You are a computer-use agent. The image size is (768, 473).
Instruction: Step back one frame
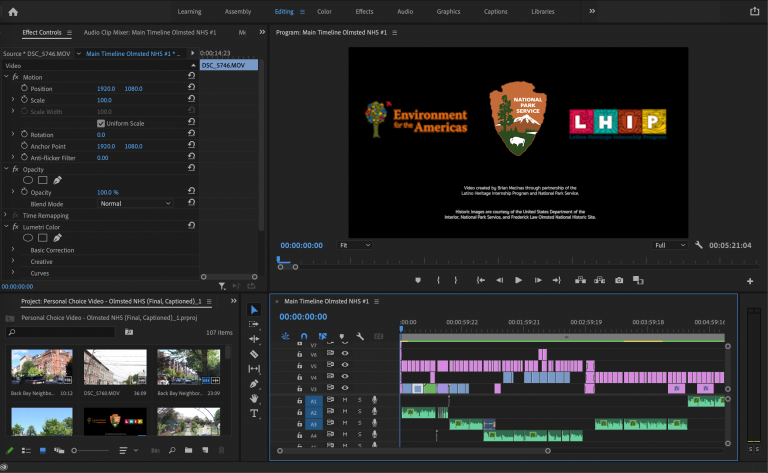click(500, 280)
